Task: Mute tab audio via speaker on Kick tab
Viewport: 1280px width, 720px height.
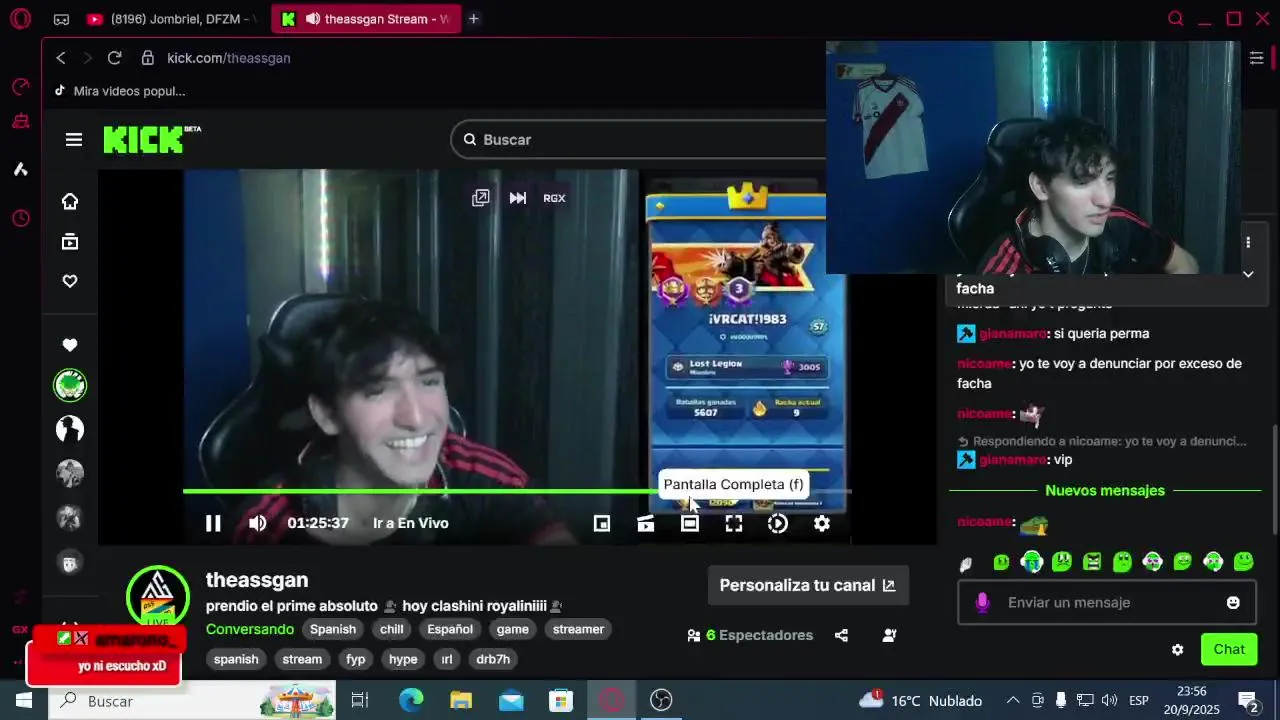Action: tap(313, 19)
